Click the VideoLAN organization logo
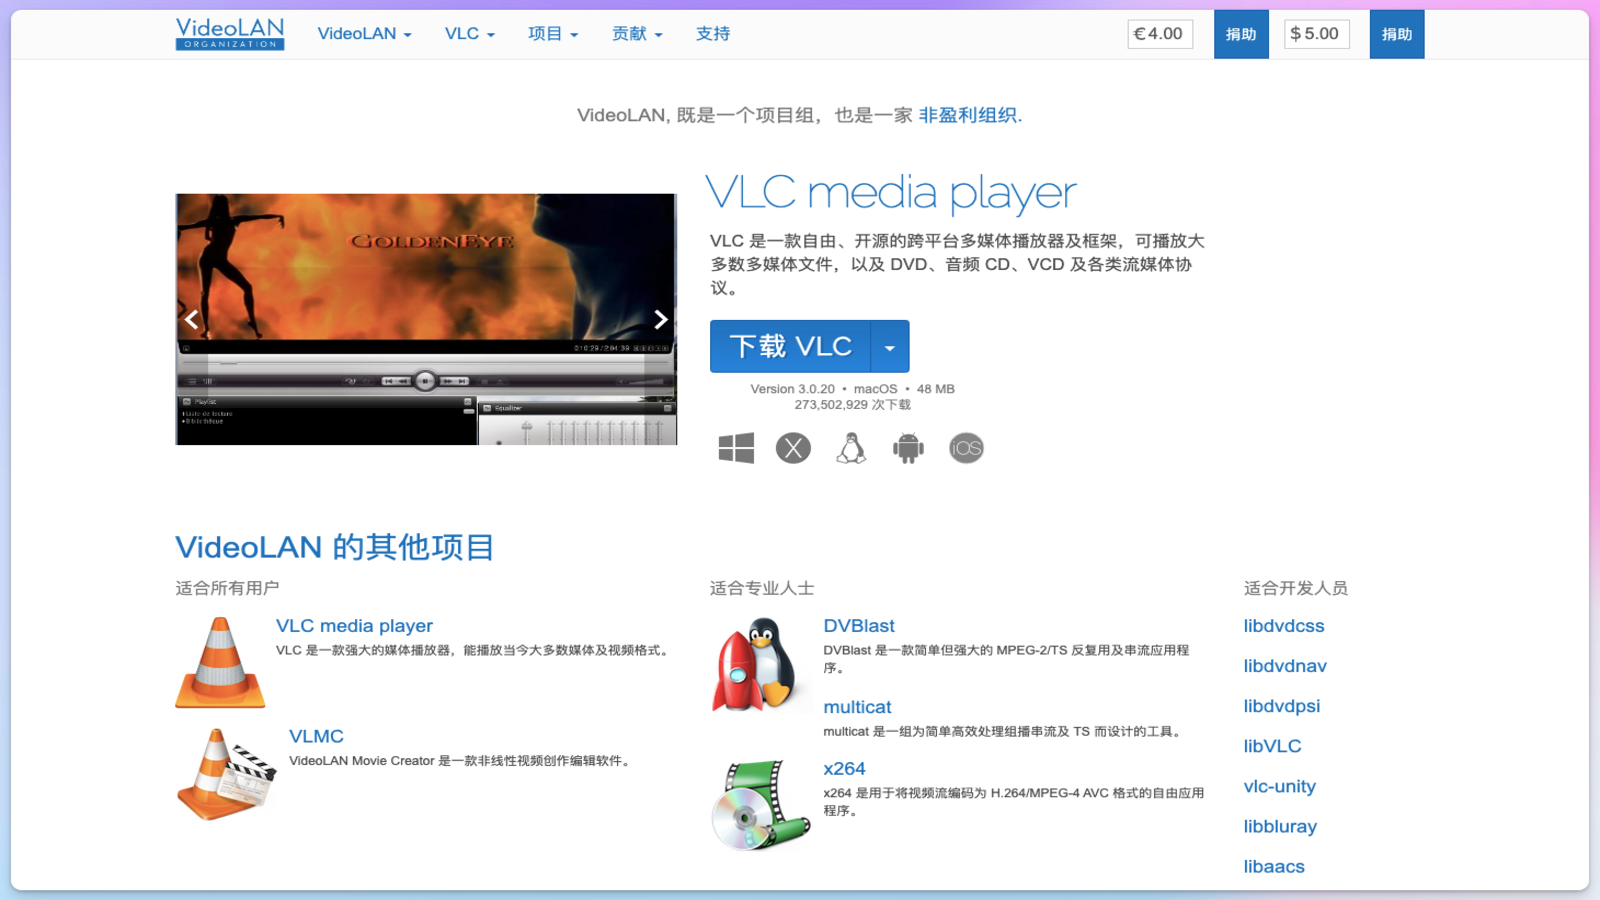The width and height of the screenshot is (1600, 900). click(x=229, y=33)
